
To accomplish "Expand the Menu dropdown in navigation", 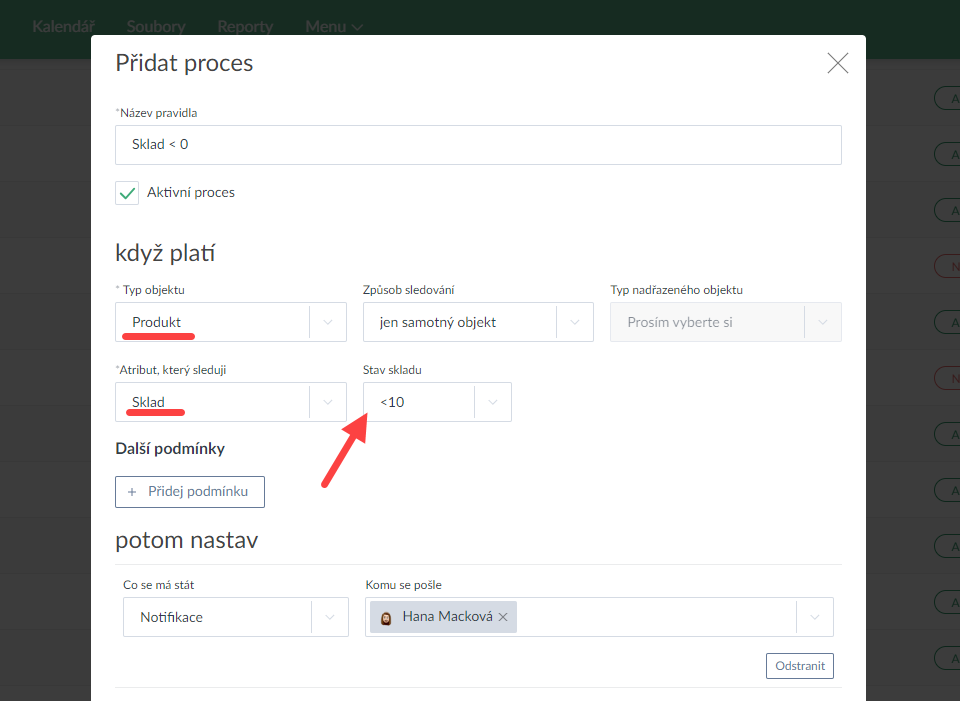I will (x=334, y=27).
